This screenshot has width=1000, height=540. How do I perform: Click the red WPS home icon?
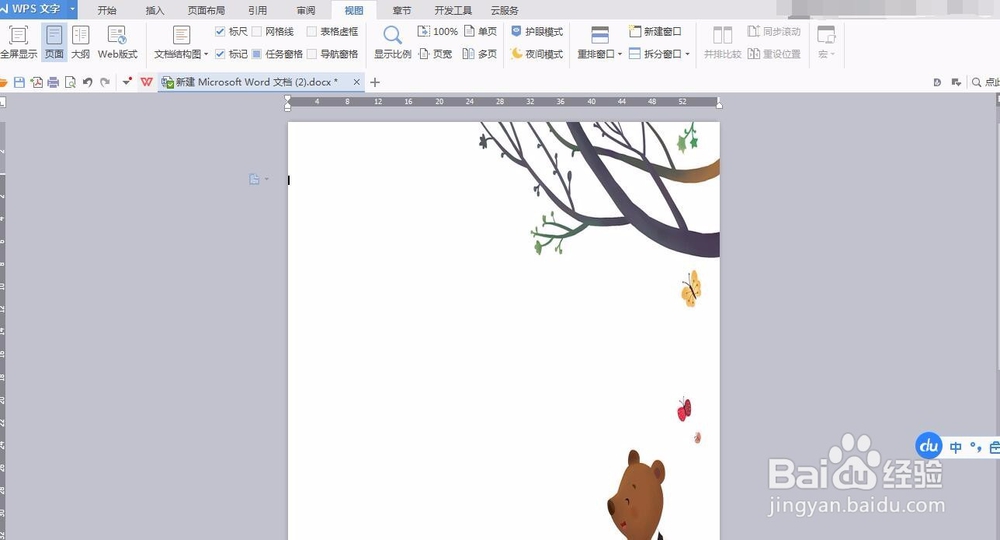147,82
